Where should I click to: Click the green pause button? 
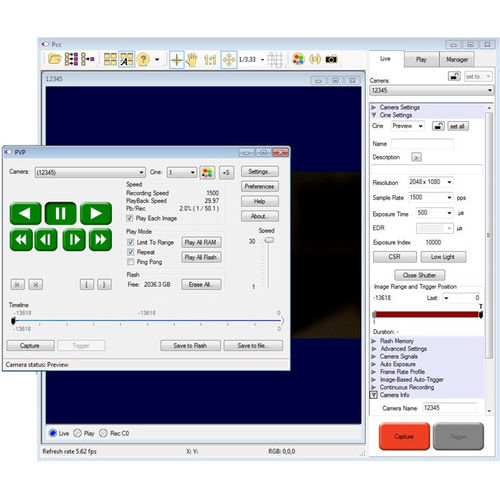coord(61,213)
